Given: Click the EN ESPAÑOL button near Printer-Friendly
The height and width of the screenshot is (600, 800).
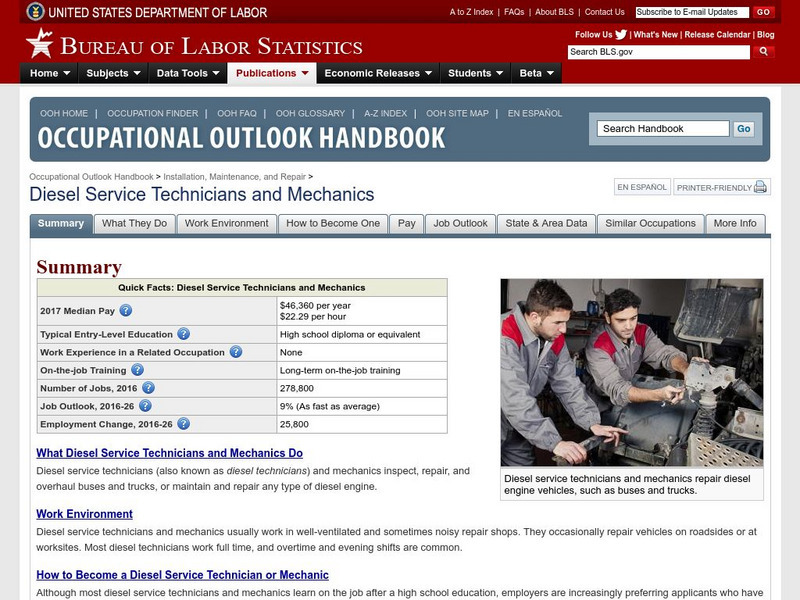Looking at the screenshot, I should [642, 187].
